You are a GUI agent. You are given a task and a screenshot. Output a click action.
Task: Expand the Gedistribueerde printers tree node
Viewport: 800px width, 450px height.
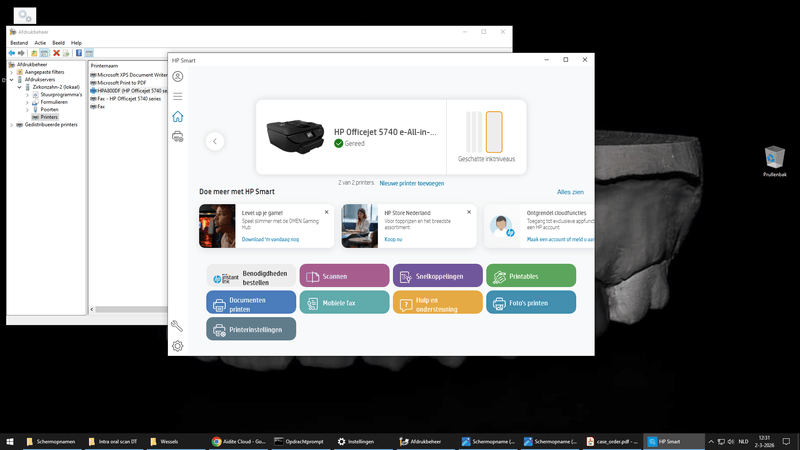coord(12,124)
